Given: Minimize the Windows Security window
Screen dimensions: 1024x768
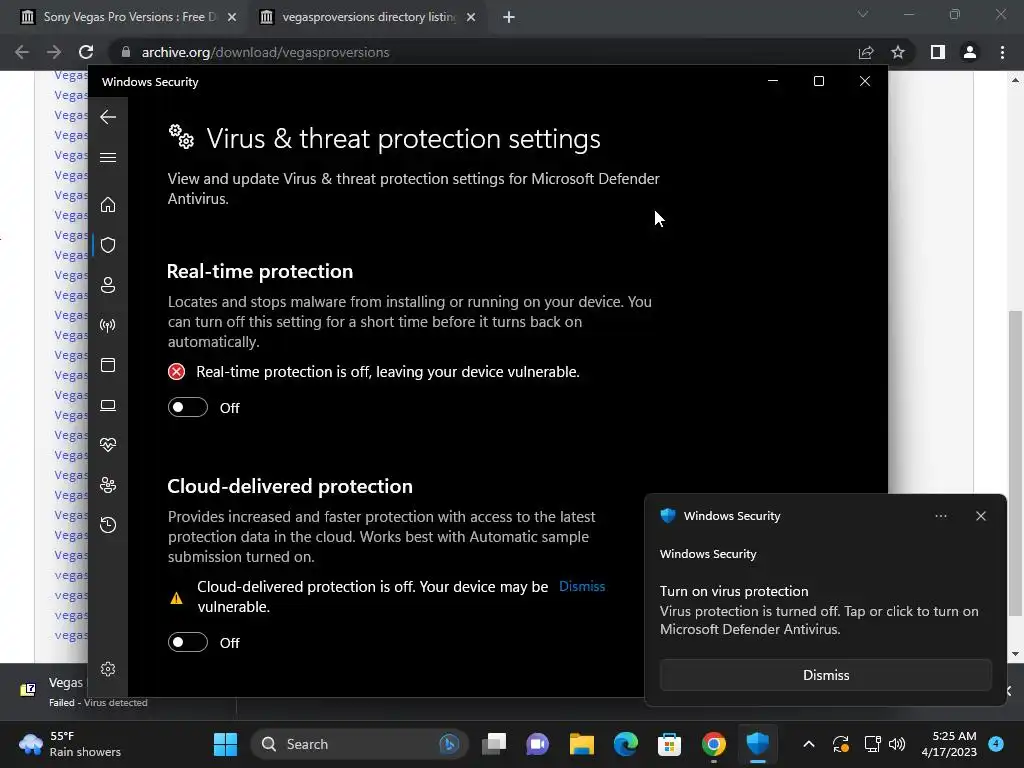Looking at the screenshot, I should (773, 81).
